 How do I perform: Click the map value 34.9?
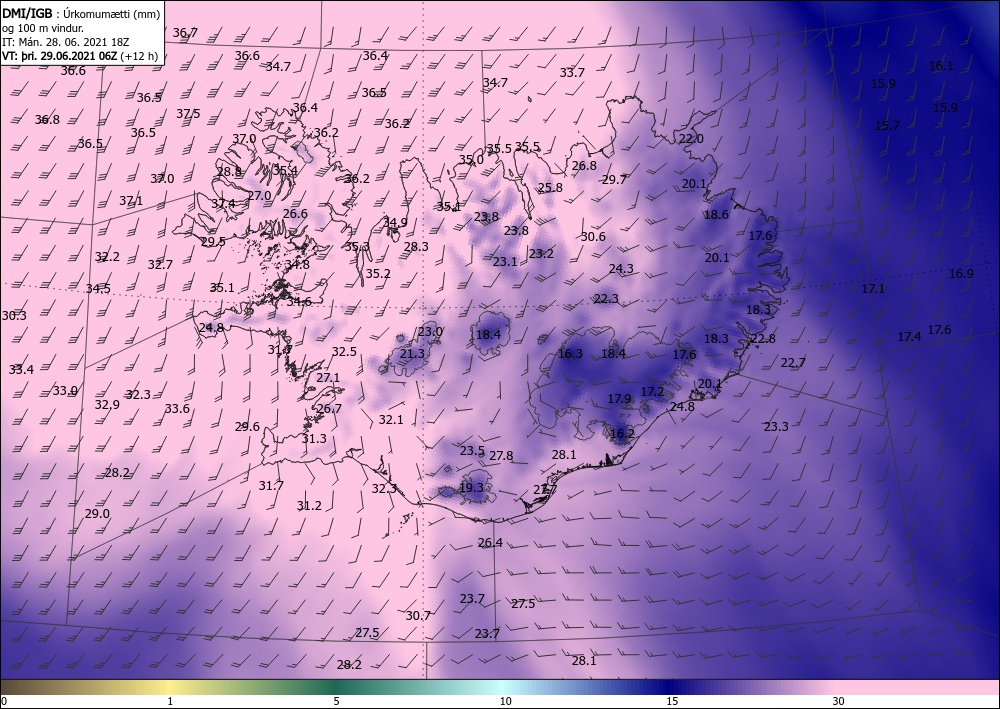[x=395, y=223]
